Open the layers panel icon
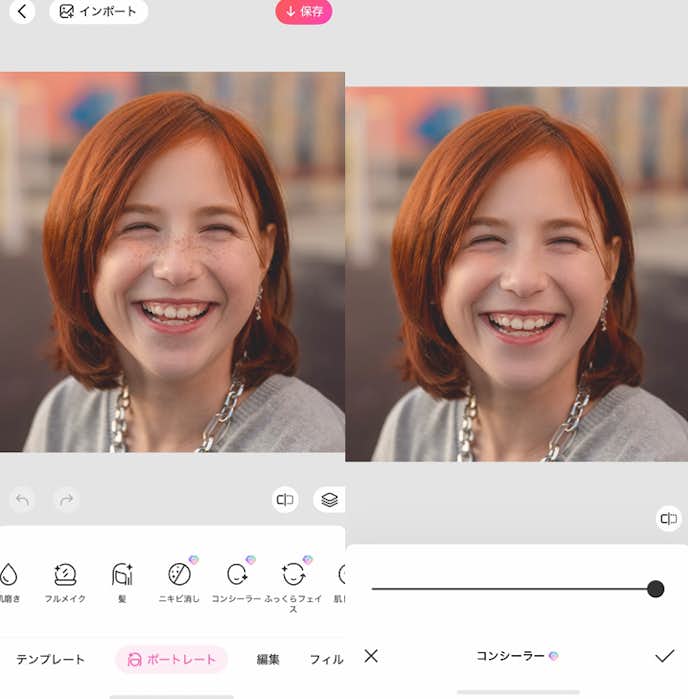688x699 pixels. 329,500
